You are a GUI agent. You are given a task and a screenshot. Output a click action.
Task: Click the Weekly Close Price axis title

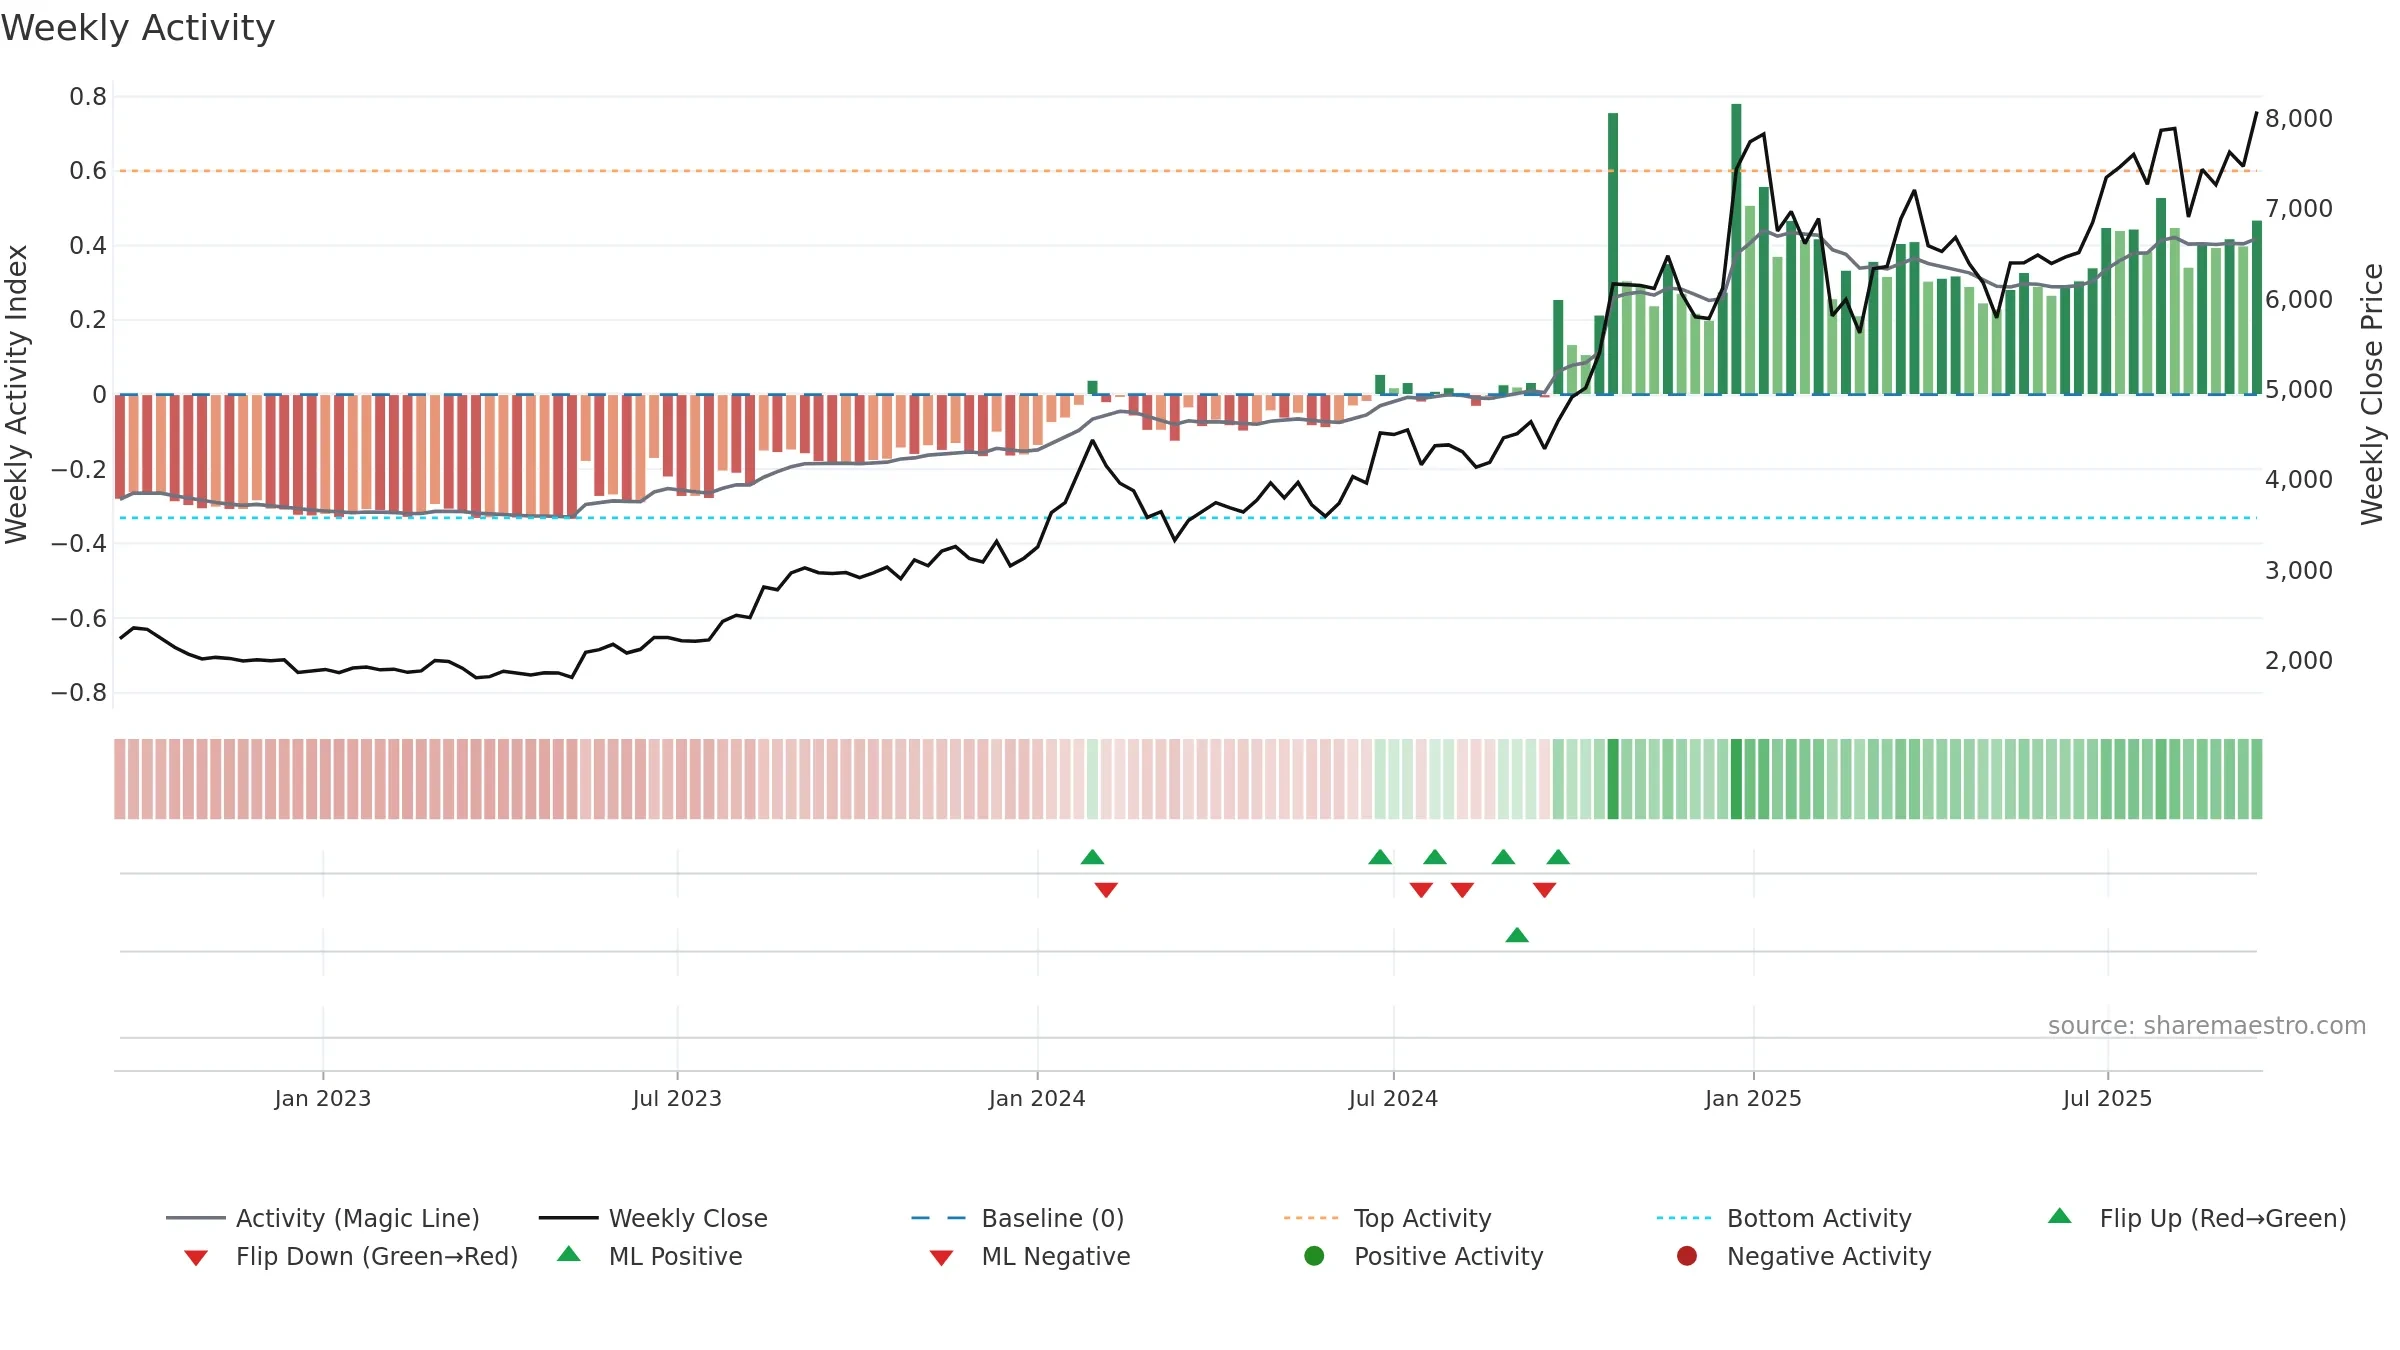2372,394
